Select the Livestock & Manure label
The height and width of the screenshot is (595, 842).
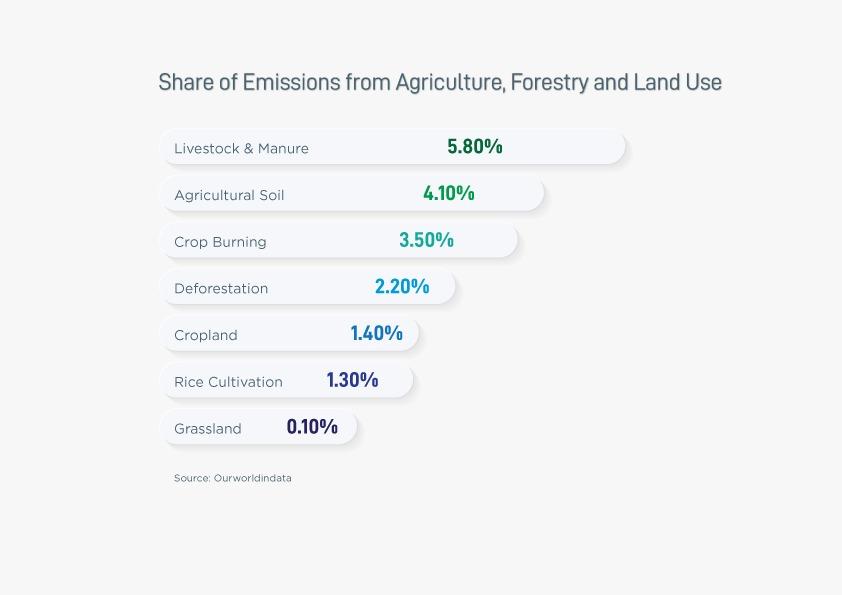241,148
